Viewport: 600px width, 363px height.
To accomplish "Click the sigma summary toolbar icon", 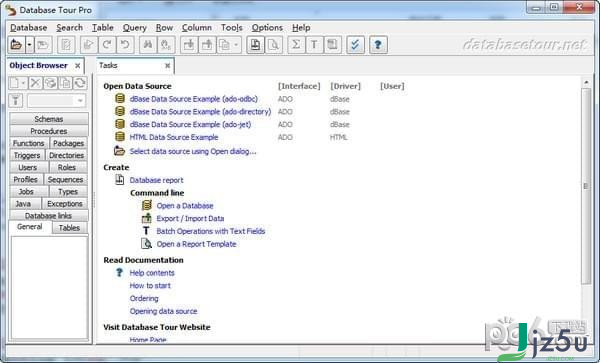I will (x=296, y=45).
